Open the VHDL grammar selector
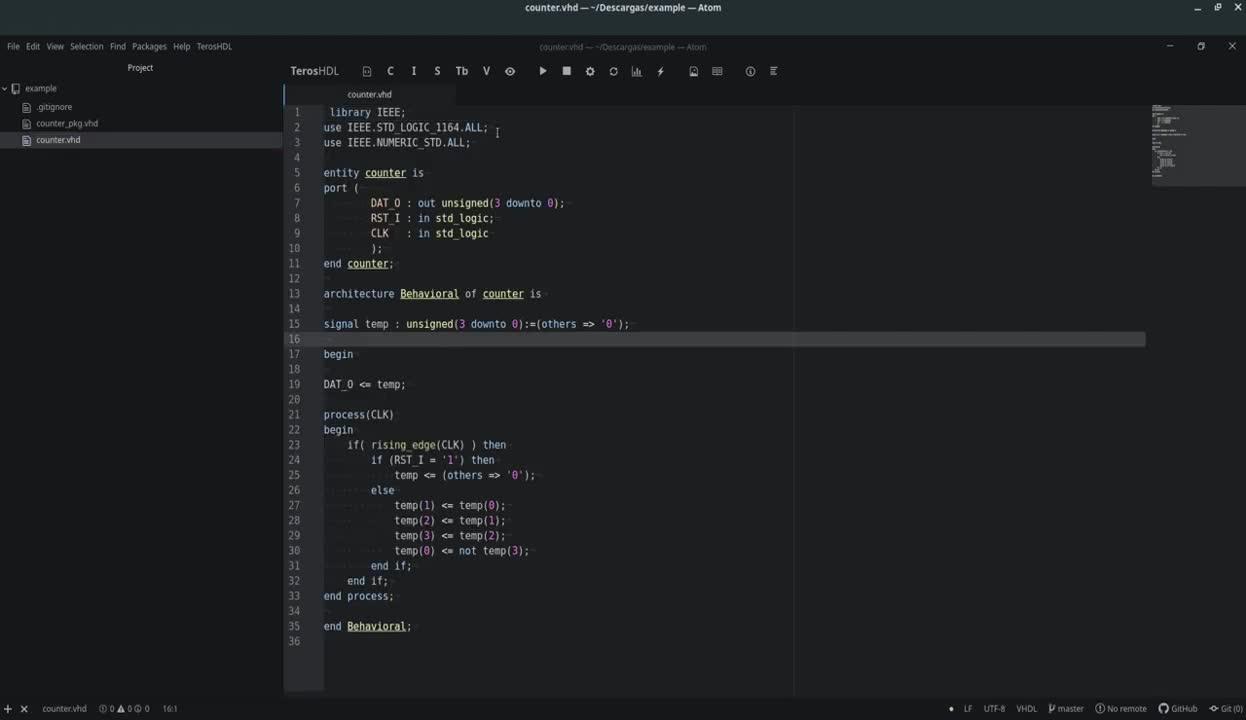 pos(1027,708)
